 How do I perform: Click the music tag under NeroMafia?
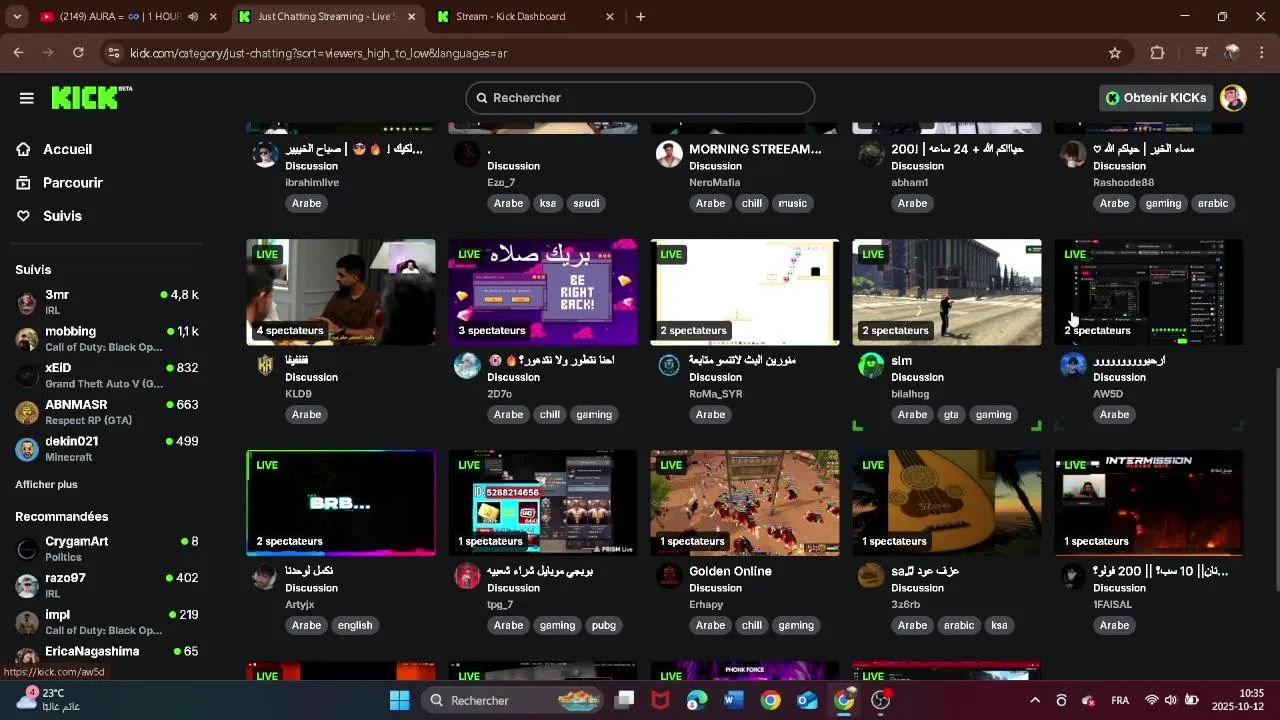[x=792, y=203]
